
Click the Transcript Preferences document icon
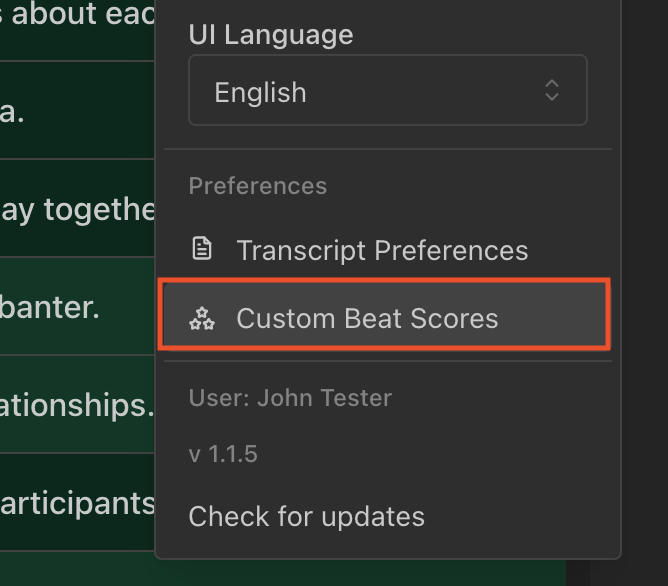tap(202, 249)
